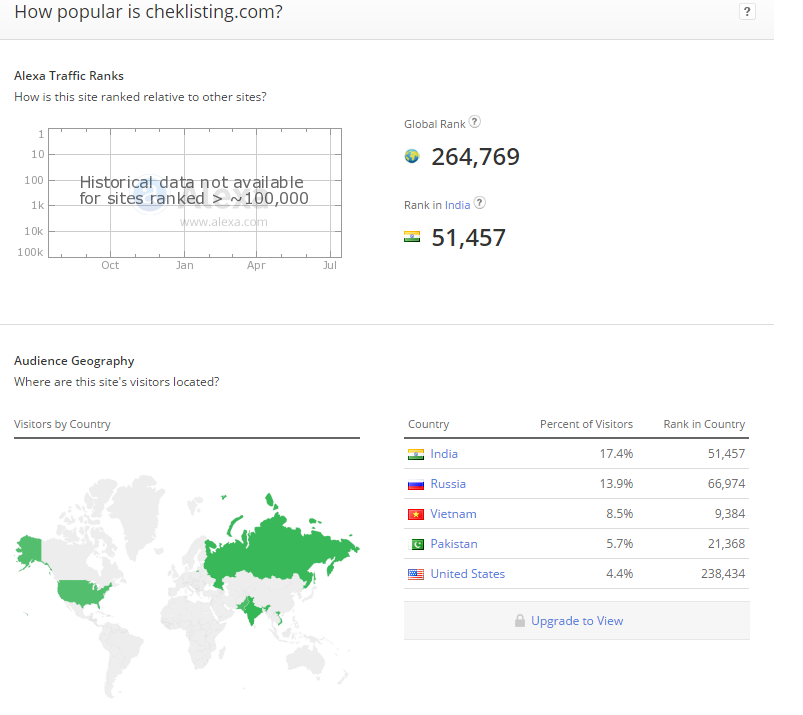Click the How popular is cheklisting.com title

tap(149, 11)
